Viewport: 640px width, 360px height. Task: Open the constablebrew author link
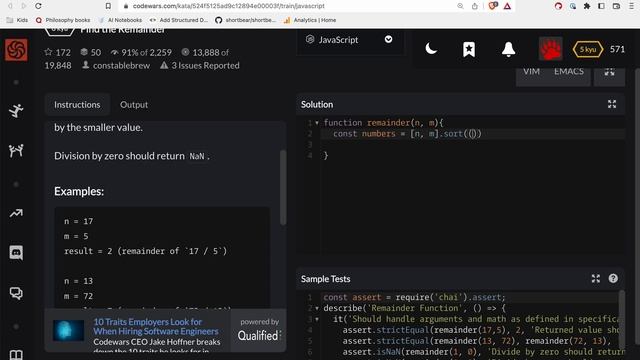(121, 65)
